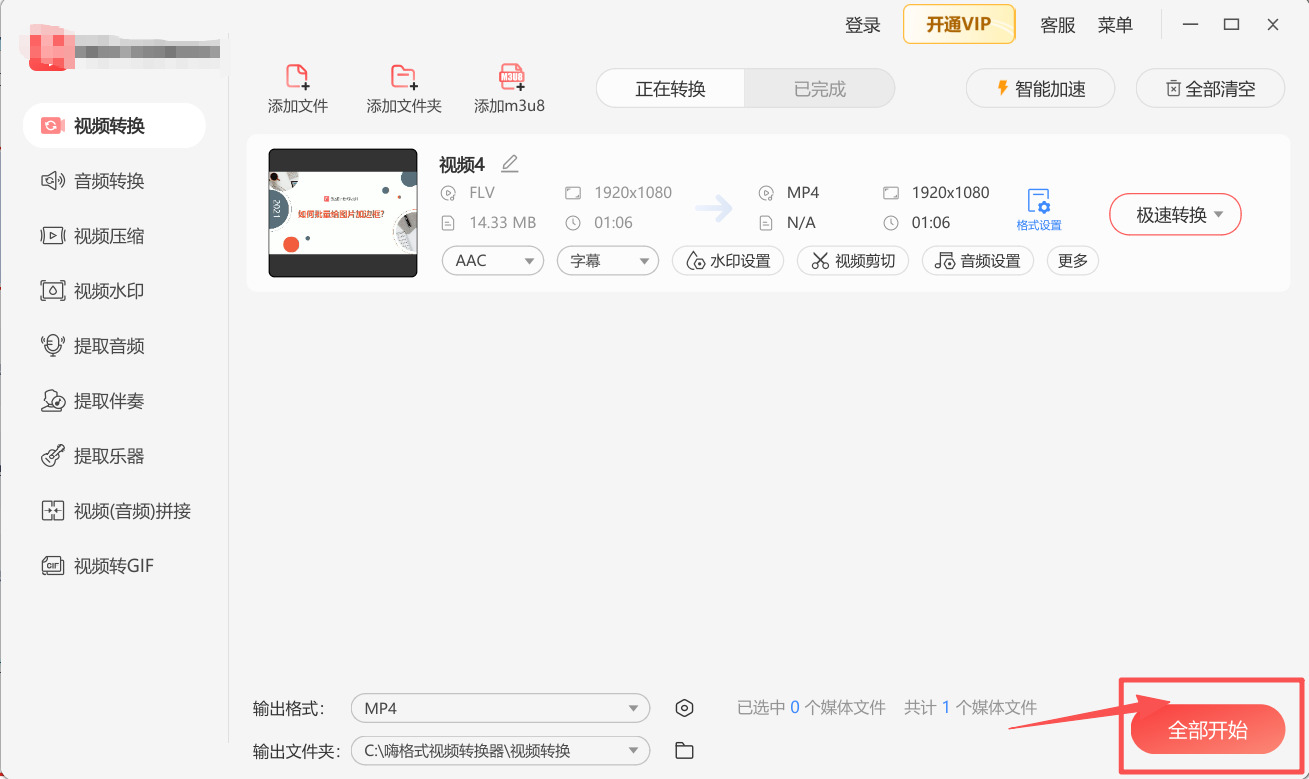Toggle the preview eye next to output format
The image size is (1309, 779).
[684, 707]
